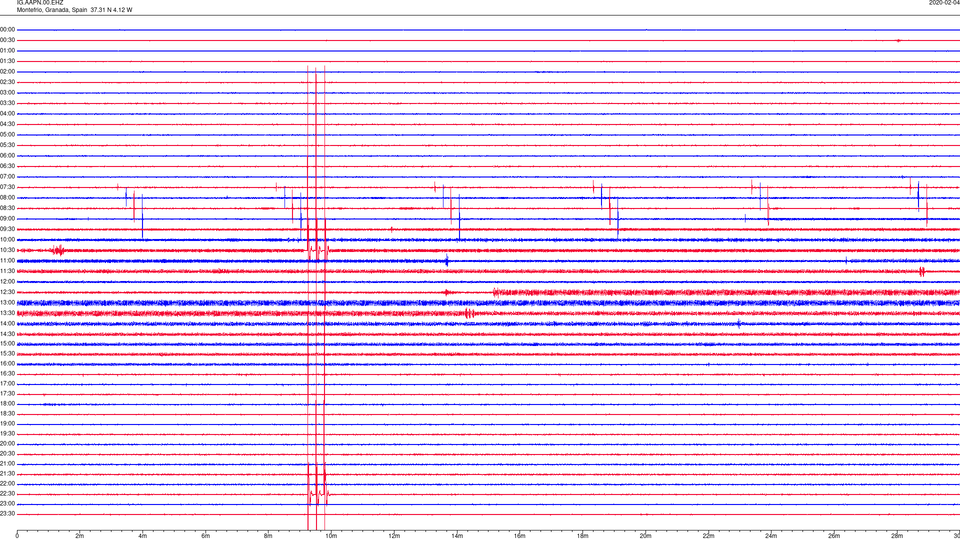Select the 13:30 trace time label

(8, 313)
